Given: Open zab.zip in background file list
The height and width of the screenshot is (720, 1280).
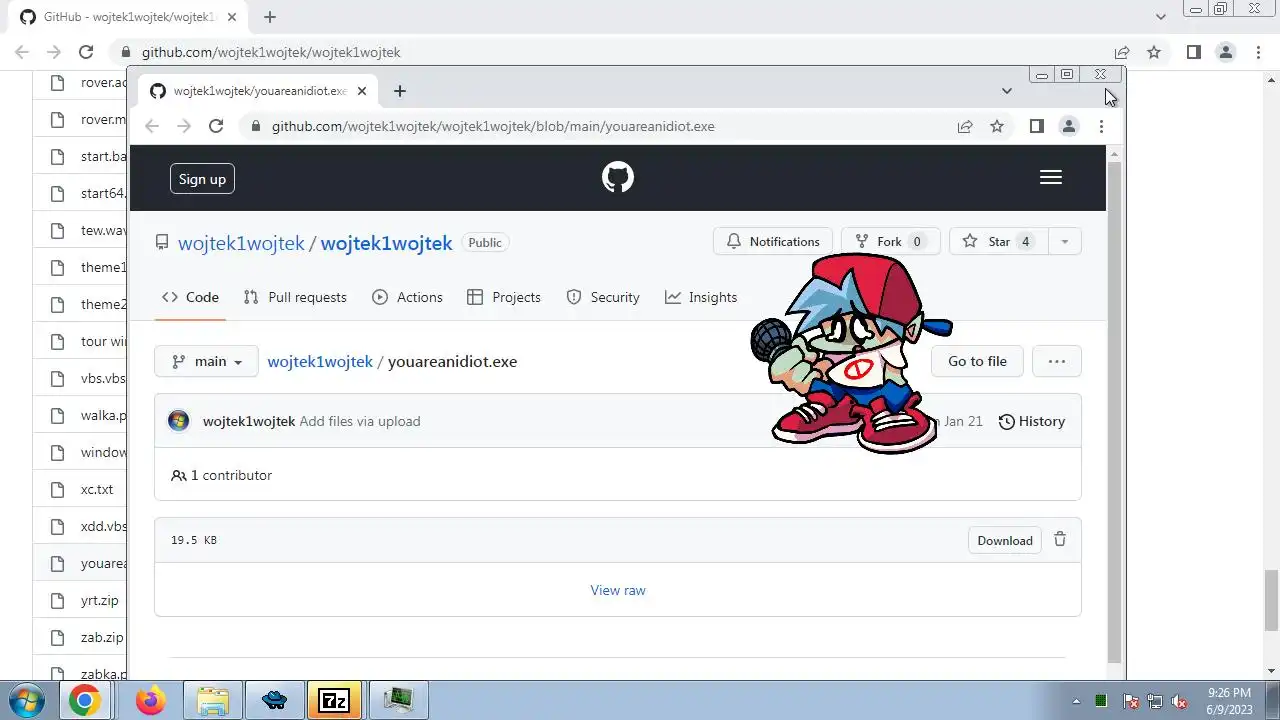Looking at the screenshot, I should [102, 637].
